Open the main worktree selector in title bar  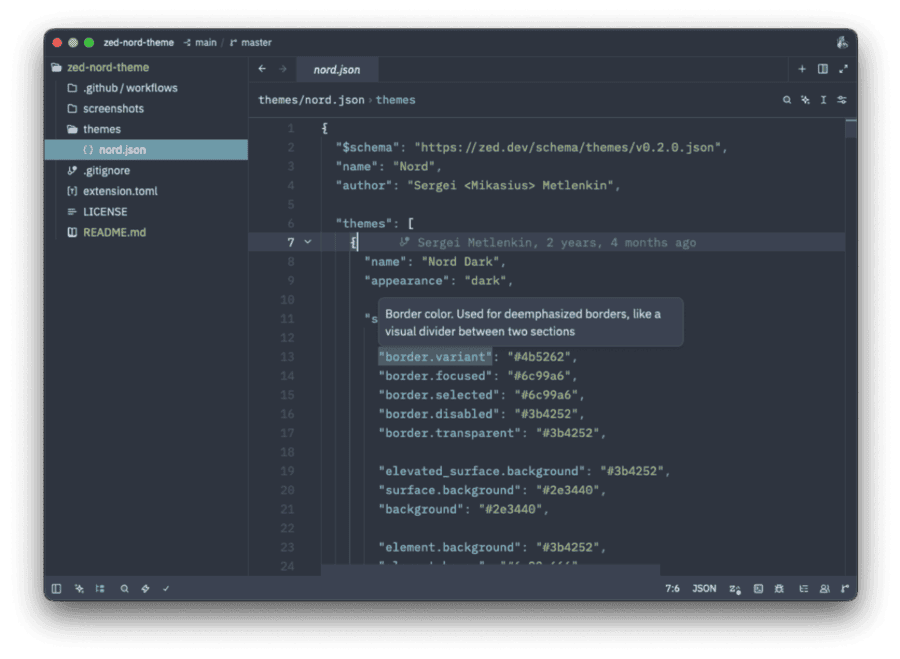(x=200, y=42)
